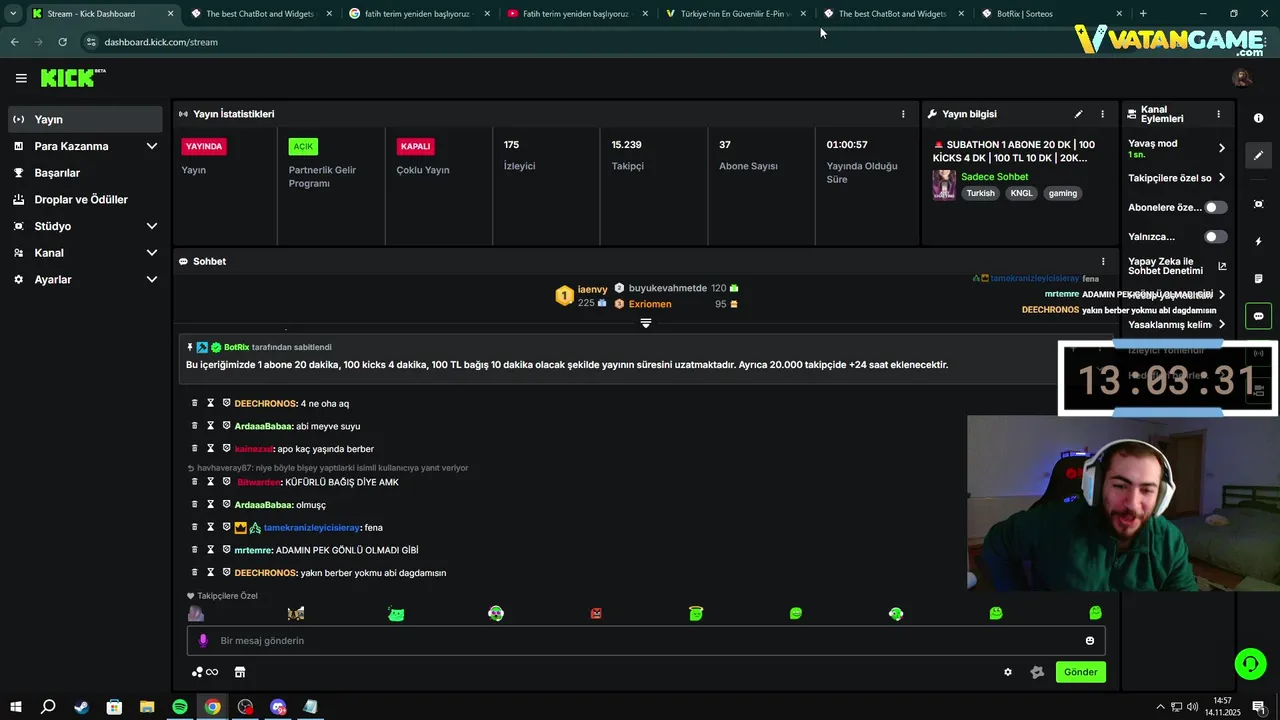1280x720 pixels.
Task: Open the shop icon below message box
Action: [240, 672]
